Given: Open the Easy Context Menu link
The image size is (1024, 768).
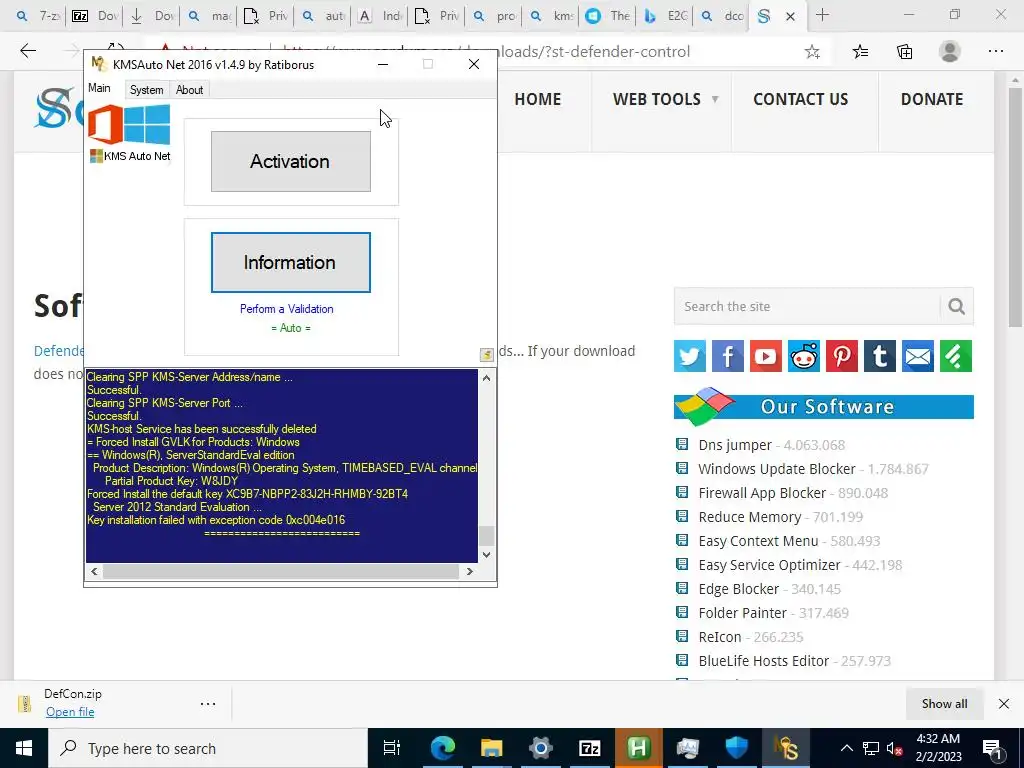Looking at the screenshot, I should (x=758, y=541).
